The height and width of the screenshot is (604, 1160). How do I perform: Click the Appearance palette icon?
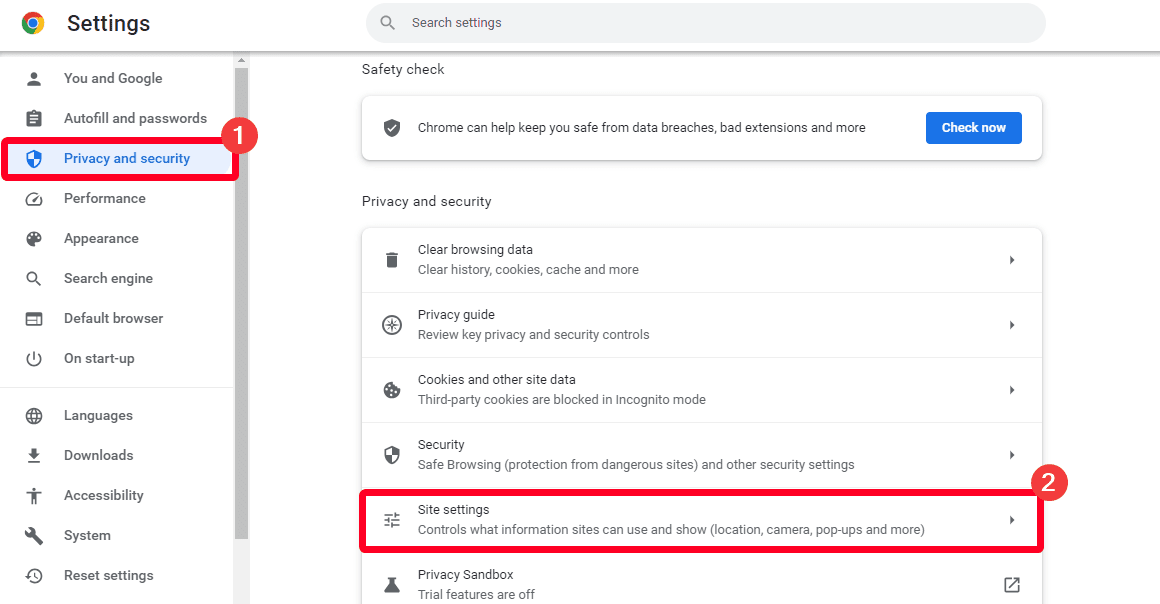point(35,238)
